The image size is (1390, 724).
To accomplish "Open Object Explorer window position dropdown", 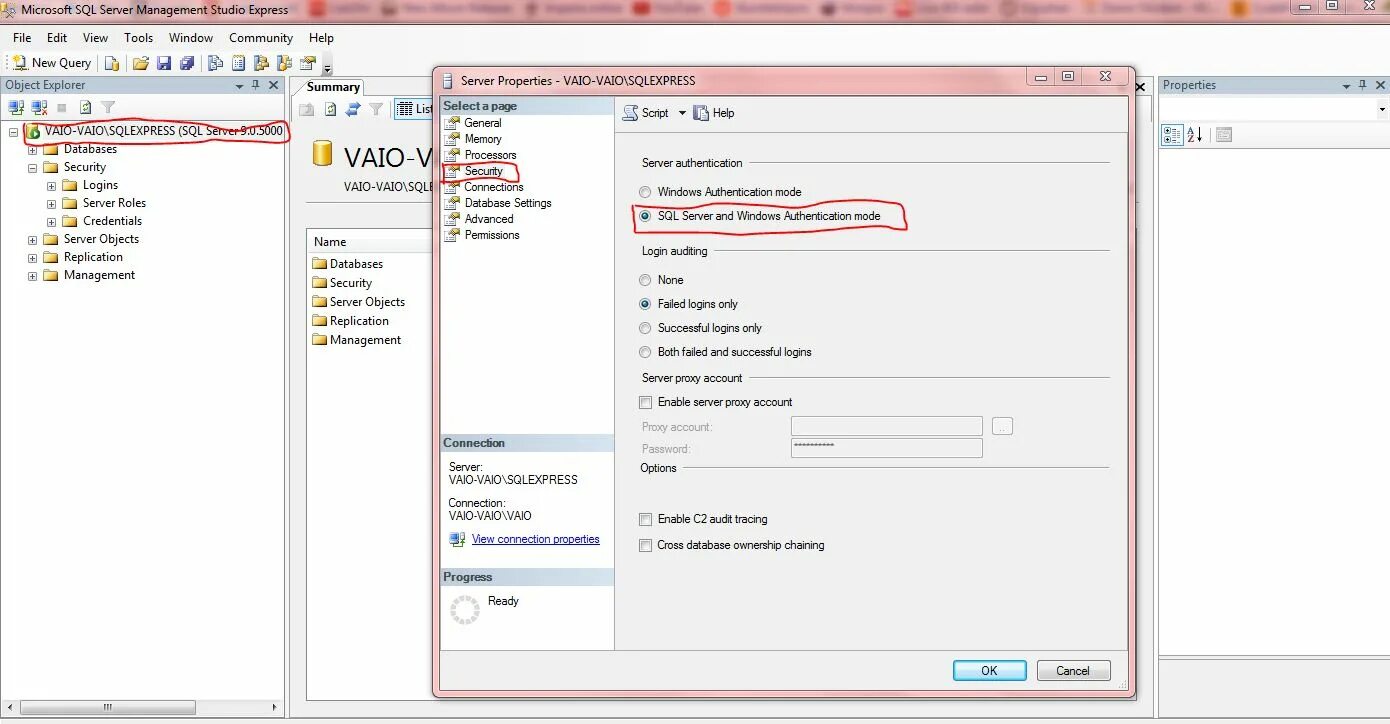I will click(x=239, y=86).
